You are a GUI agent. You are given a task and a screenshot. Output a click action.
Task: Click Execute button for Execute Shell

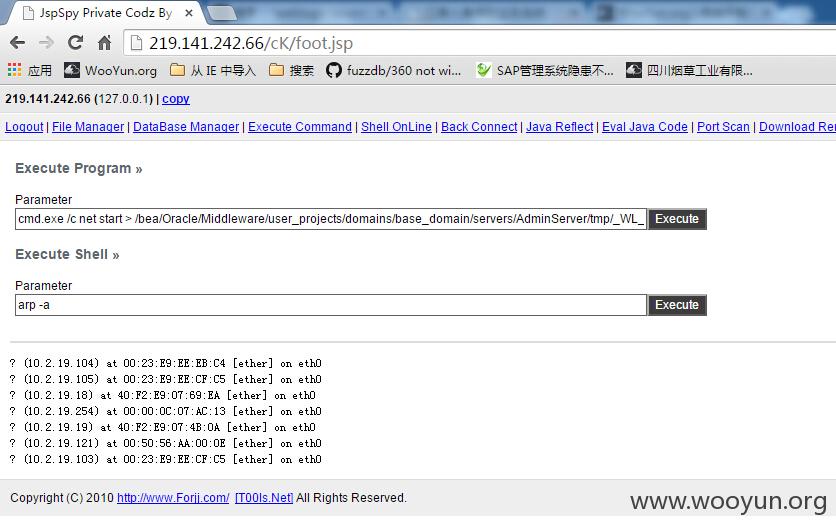(677, 305)
